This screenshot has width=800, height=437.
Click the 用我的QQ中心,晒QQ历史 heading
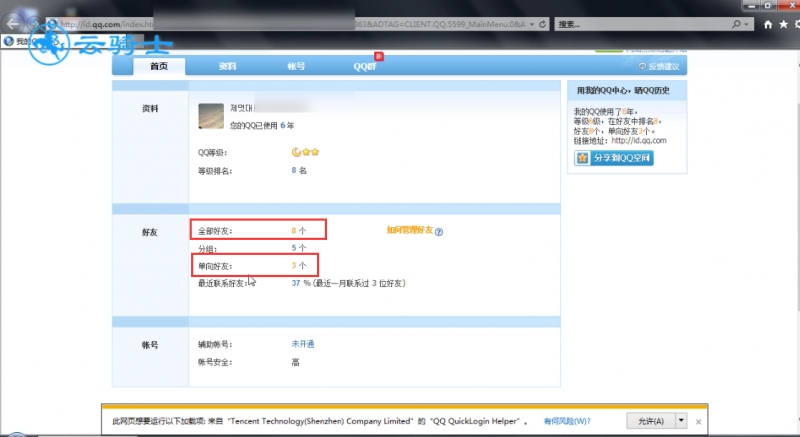point(623,91)
